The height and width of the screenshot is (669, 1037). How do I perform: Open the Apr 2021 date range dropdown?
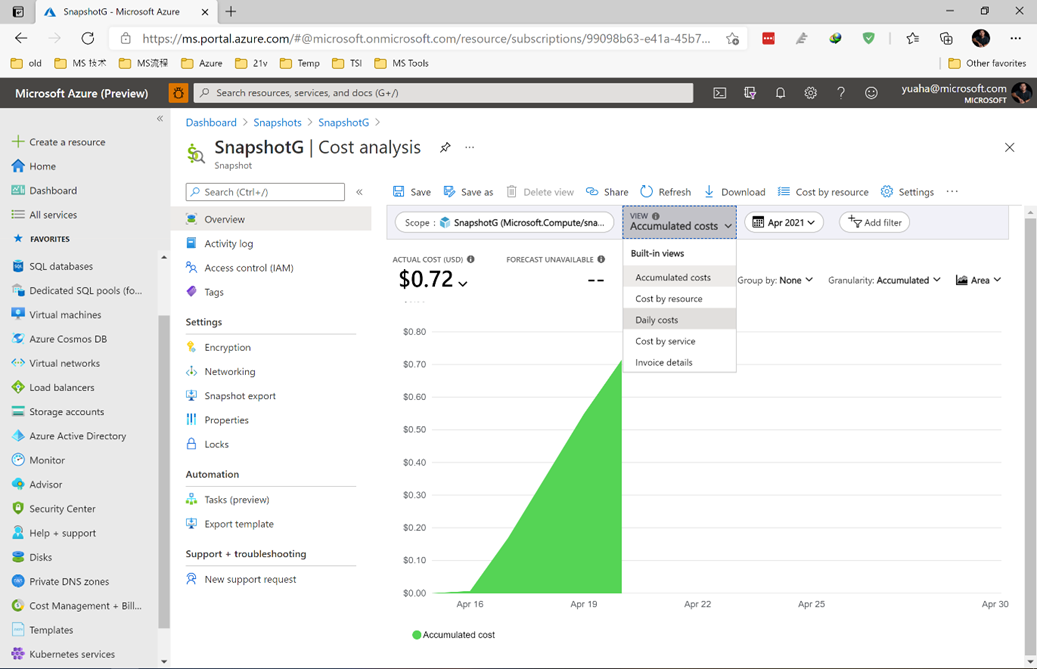click(784, 223)
